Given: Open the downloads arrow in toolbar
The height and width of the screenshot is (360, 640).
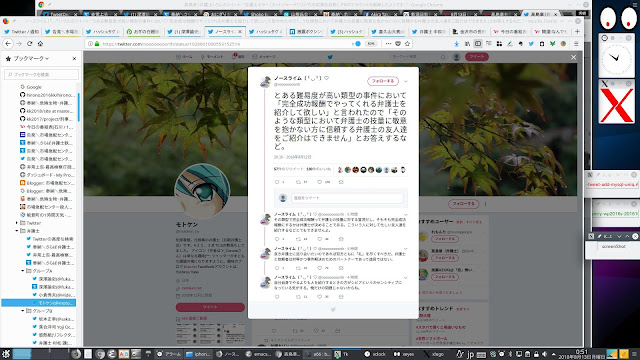Looking at the screenshot, I should (x=457, y=44).
